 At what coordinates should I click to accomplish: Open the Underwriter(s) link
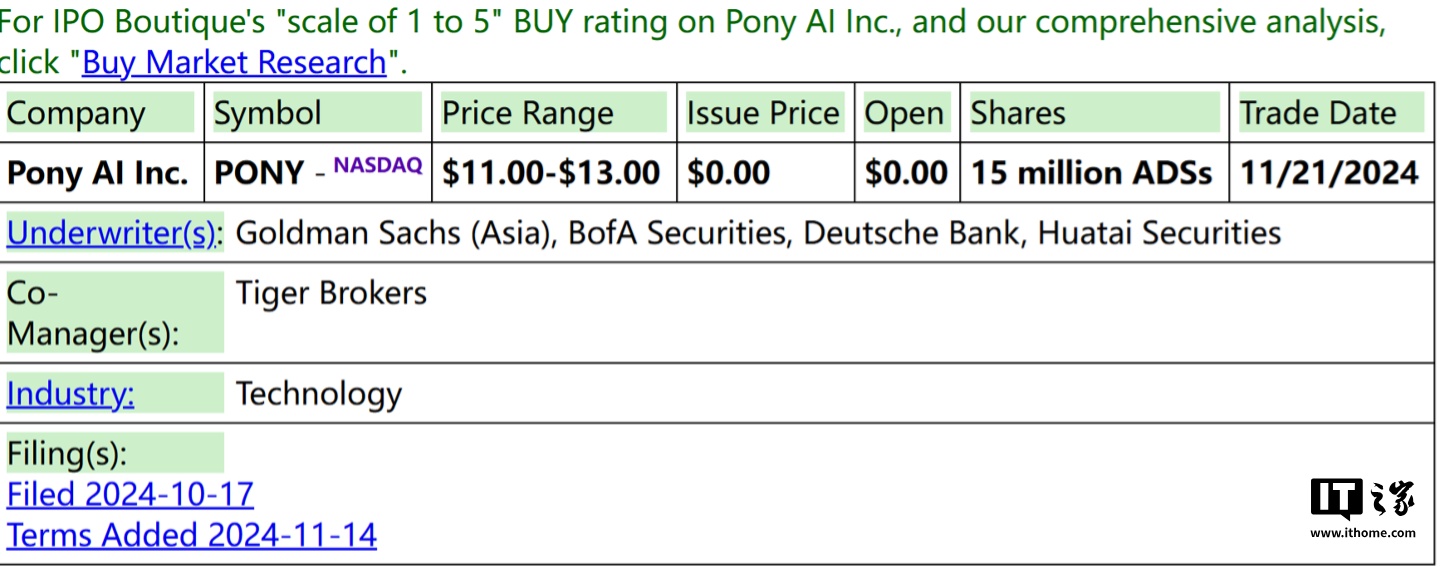[x=111, y=233]
